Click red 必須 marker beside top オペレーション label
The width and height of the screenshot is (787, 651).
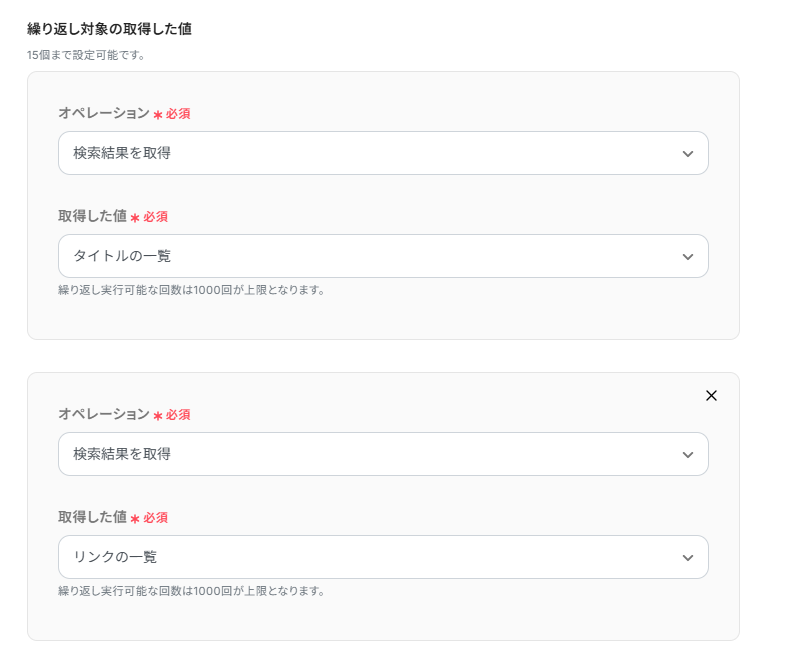177,114
